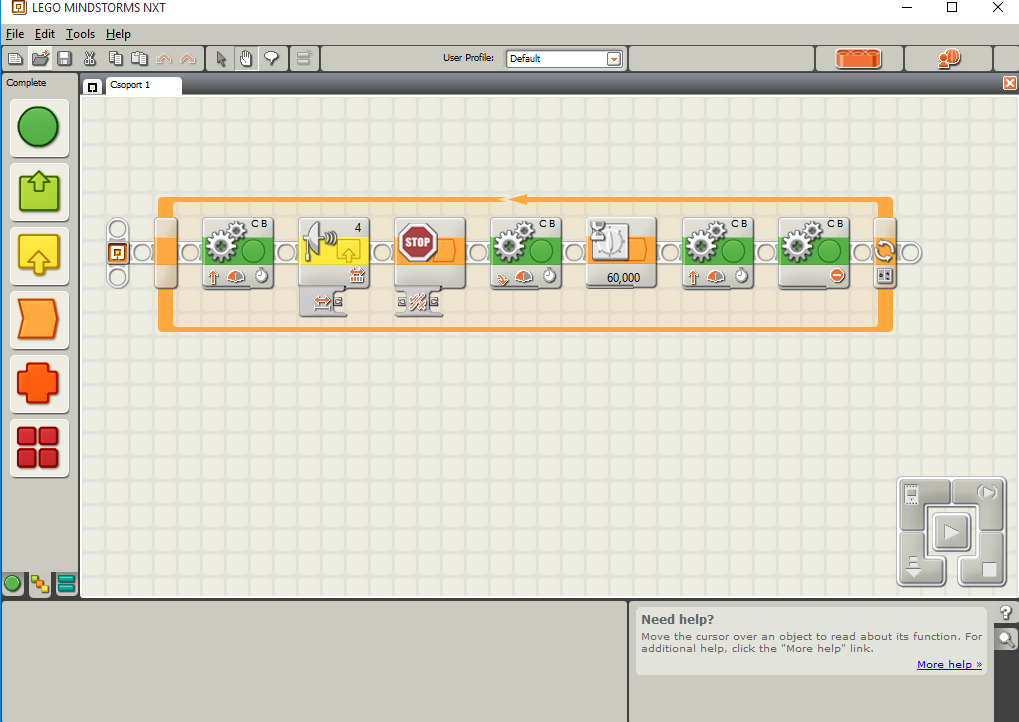Open the Action blocks palette

pyautogui.click(x=38, y=192)
